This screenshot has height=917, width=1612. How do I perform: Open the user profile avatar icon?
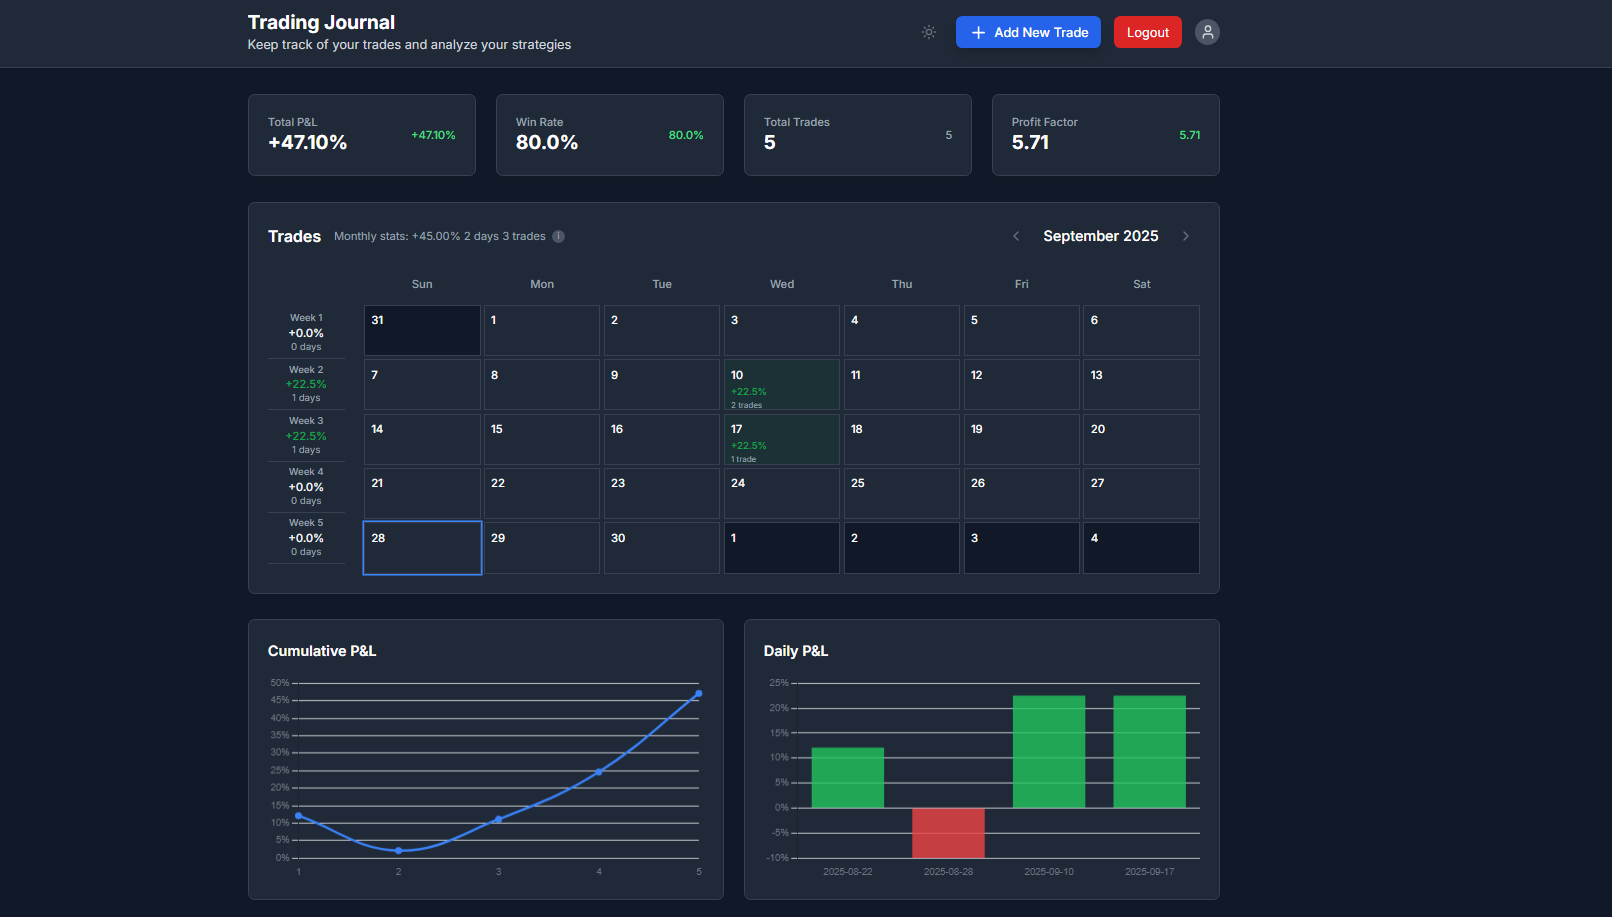tap(1207, 32)
